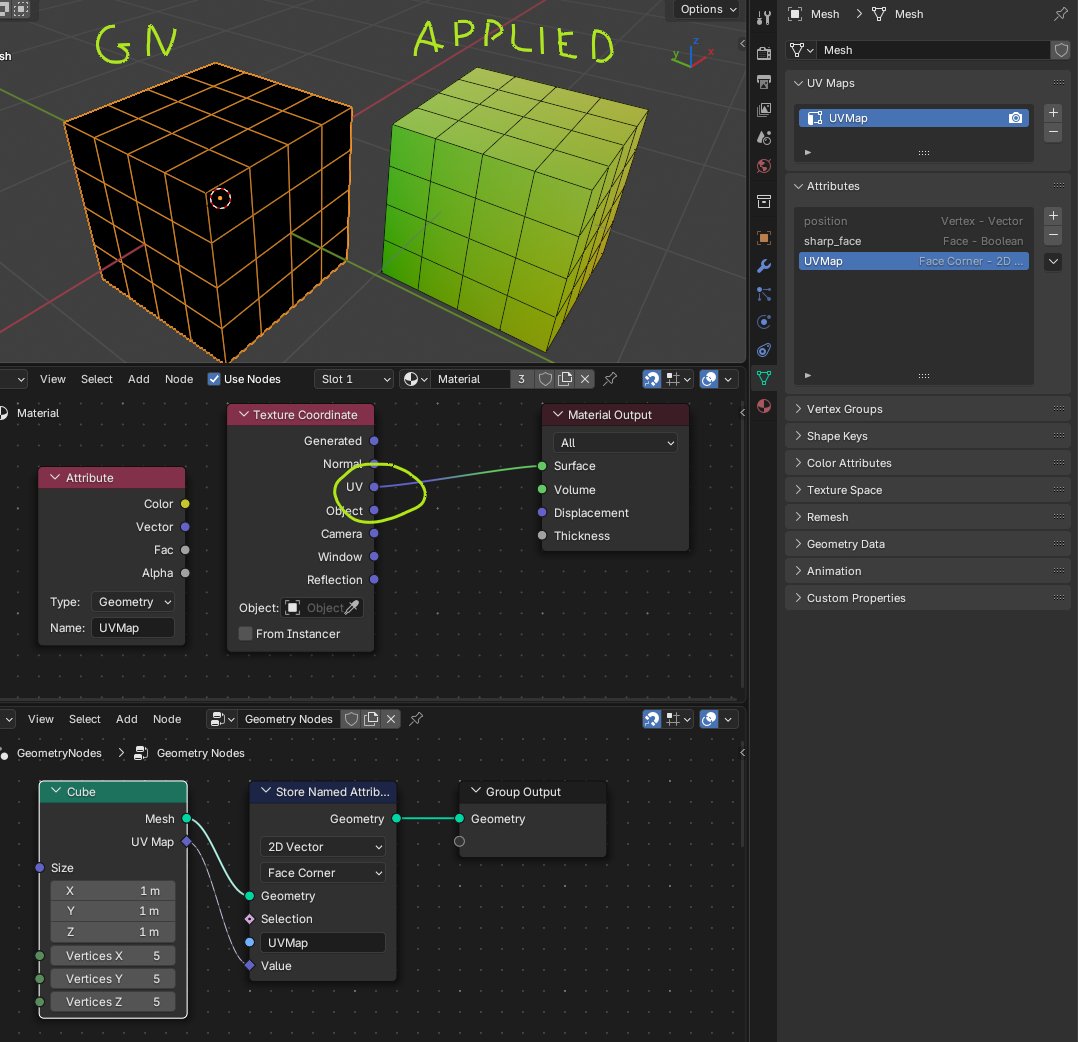Click the Size X 1 m field
This screenshot has width=1078, height=1042.
(113, 891)
